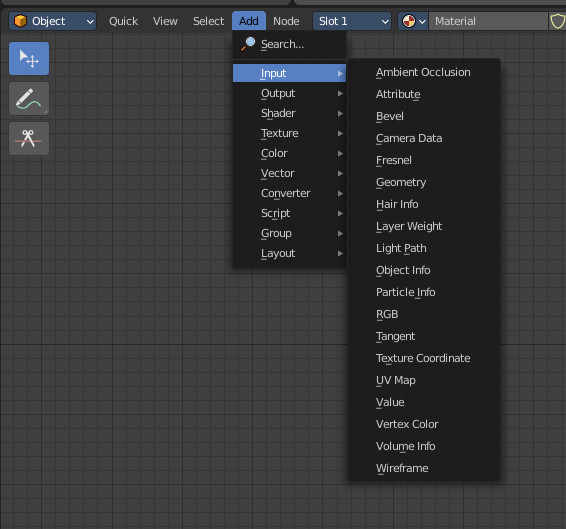The image size is (566, 529).
Task: Add a Camera Data node
Action: tap(424, 138)
